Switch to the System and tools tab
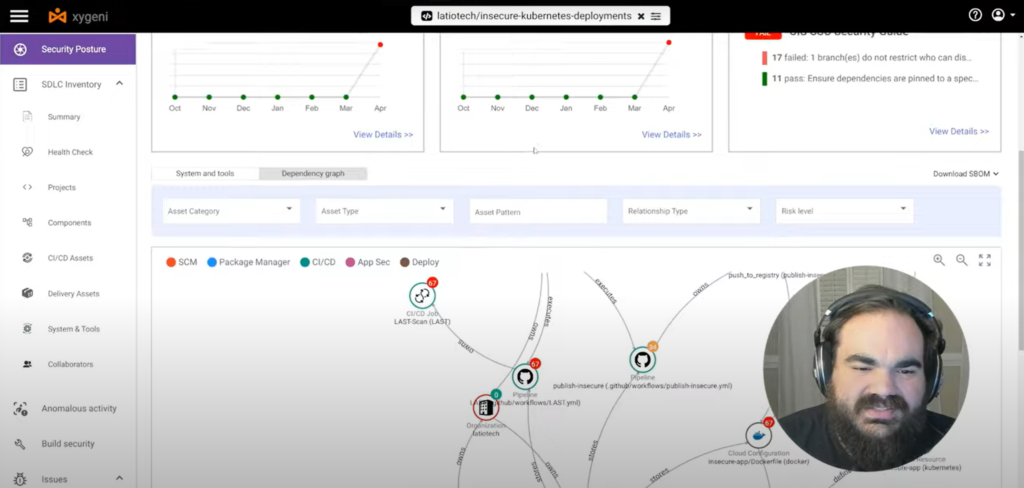 point(205,174)
